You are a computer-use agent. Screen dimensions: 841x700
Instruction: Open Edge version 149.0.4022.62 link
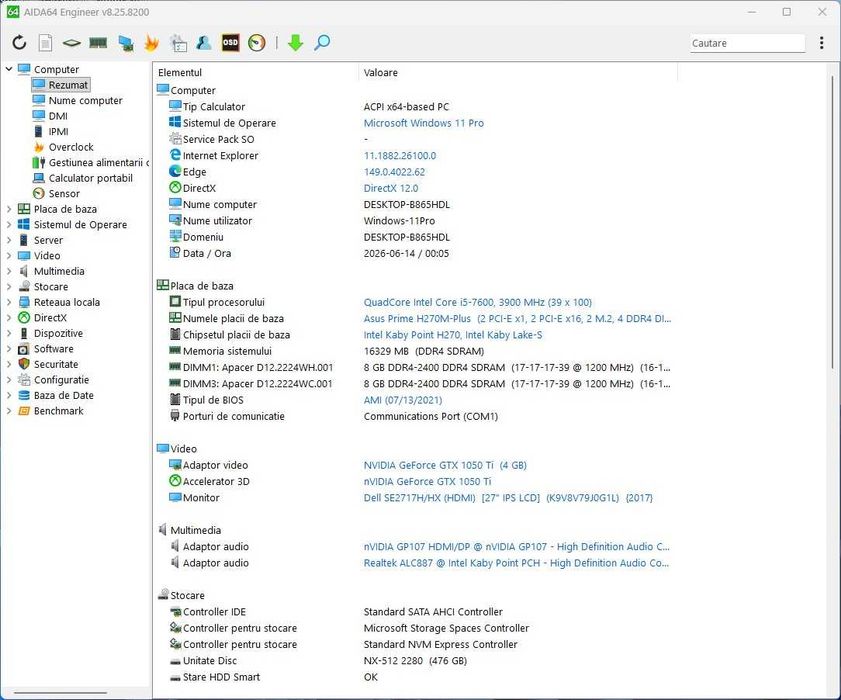point(394,172)
